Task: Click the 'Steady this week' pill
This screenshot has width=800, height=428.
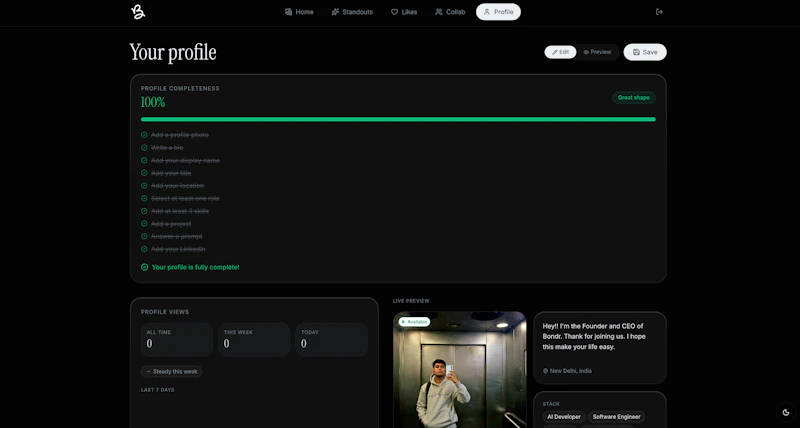Action: pos(171,371)
